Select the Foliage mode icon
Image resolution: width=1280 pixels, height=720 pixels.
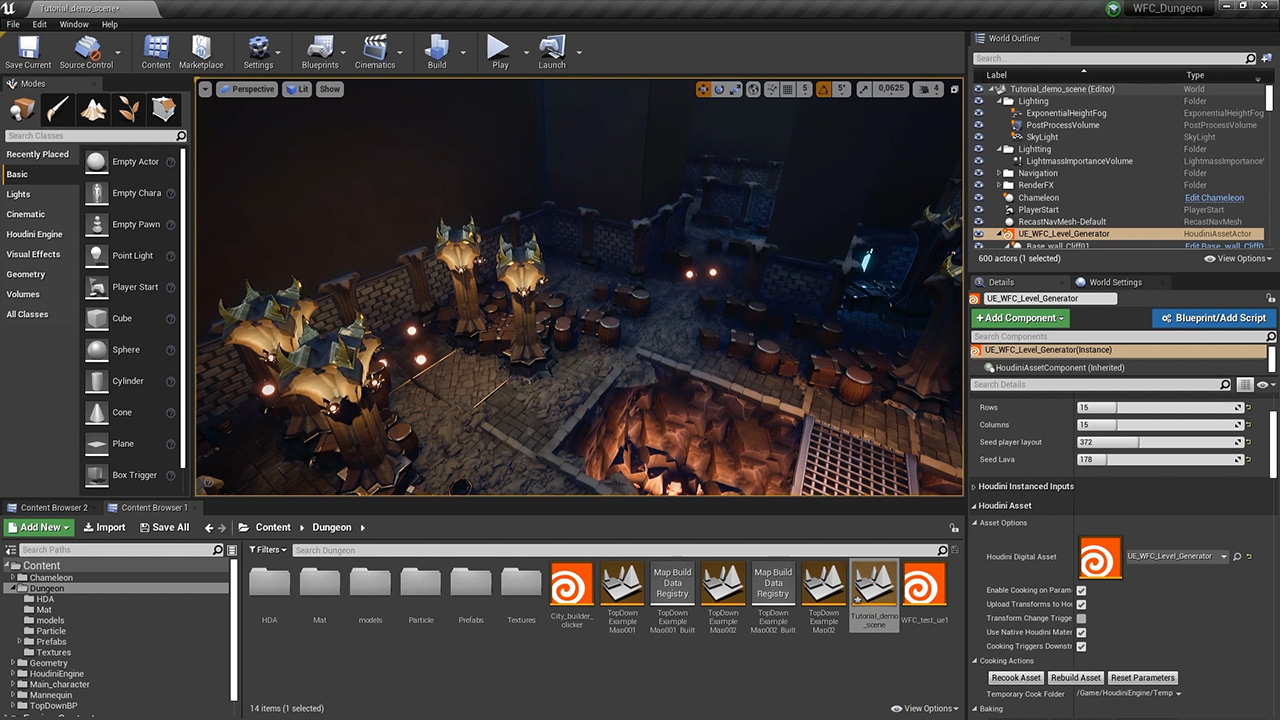128,109
